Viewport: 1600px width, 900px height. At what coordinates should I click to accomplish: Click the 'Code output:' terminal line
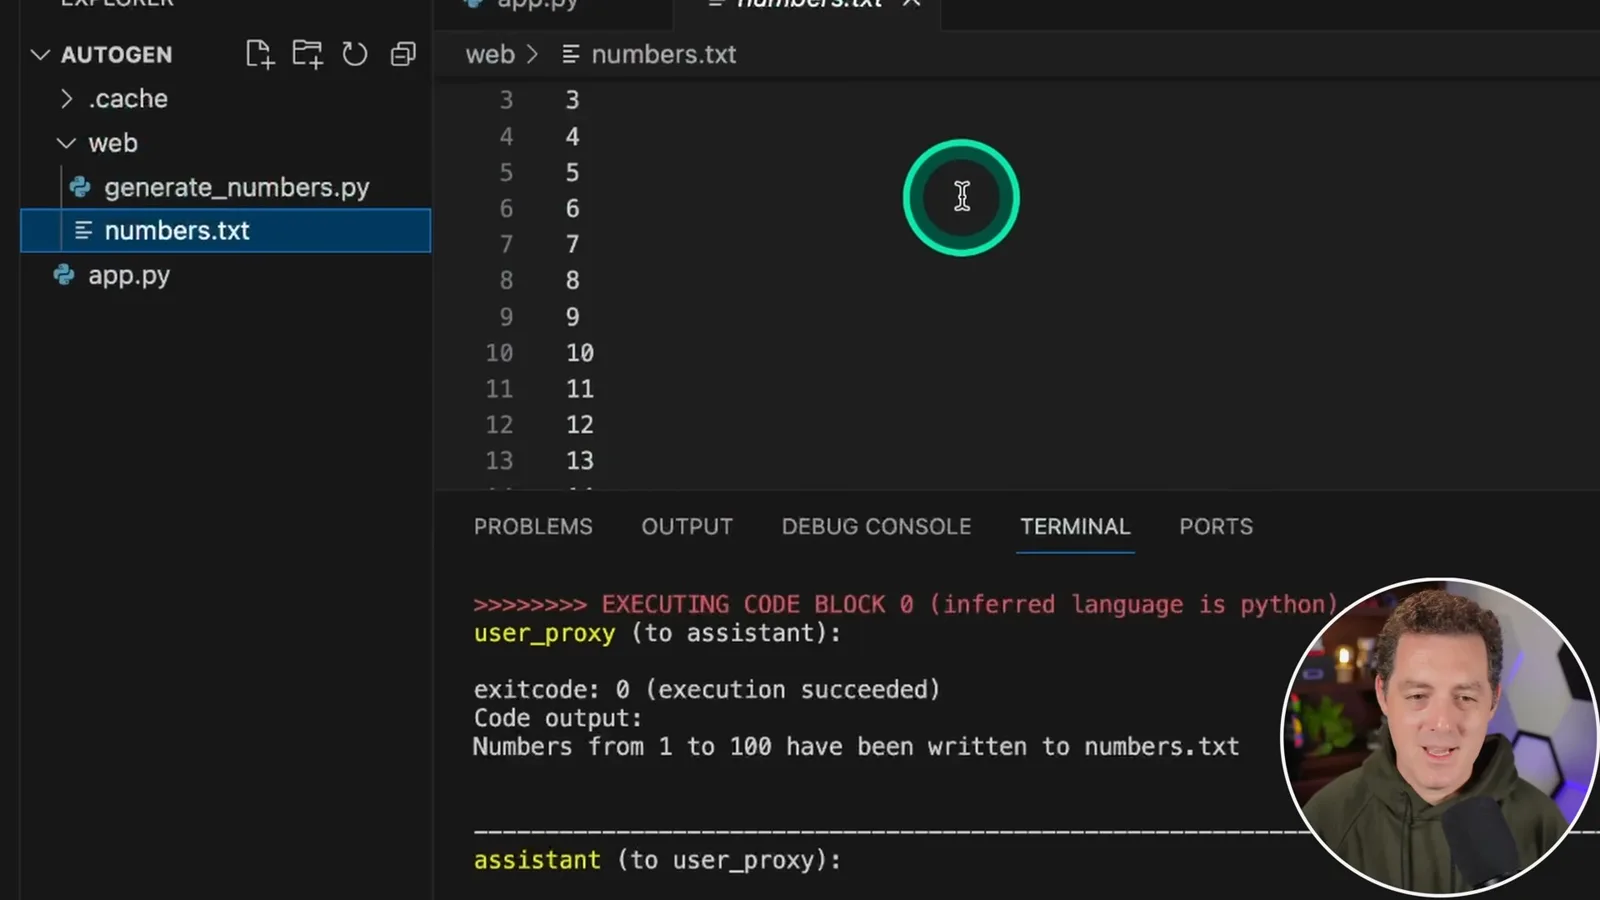[557, 718]
